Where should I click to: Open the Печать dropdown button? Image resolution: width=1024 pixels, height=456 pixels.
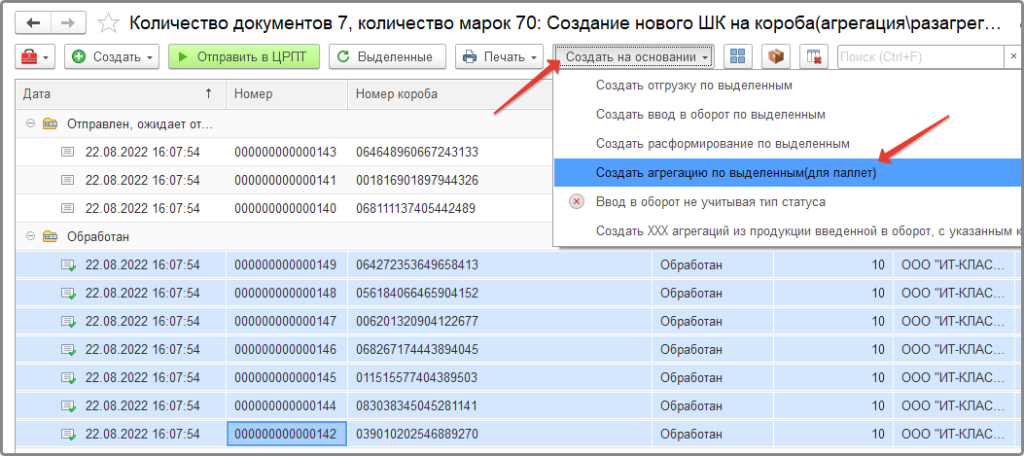pyautogui.click(x=500, y=57)
